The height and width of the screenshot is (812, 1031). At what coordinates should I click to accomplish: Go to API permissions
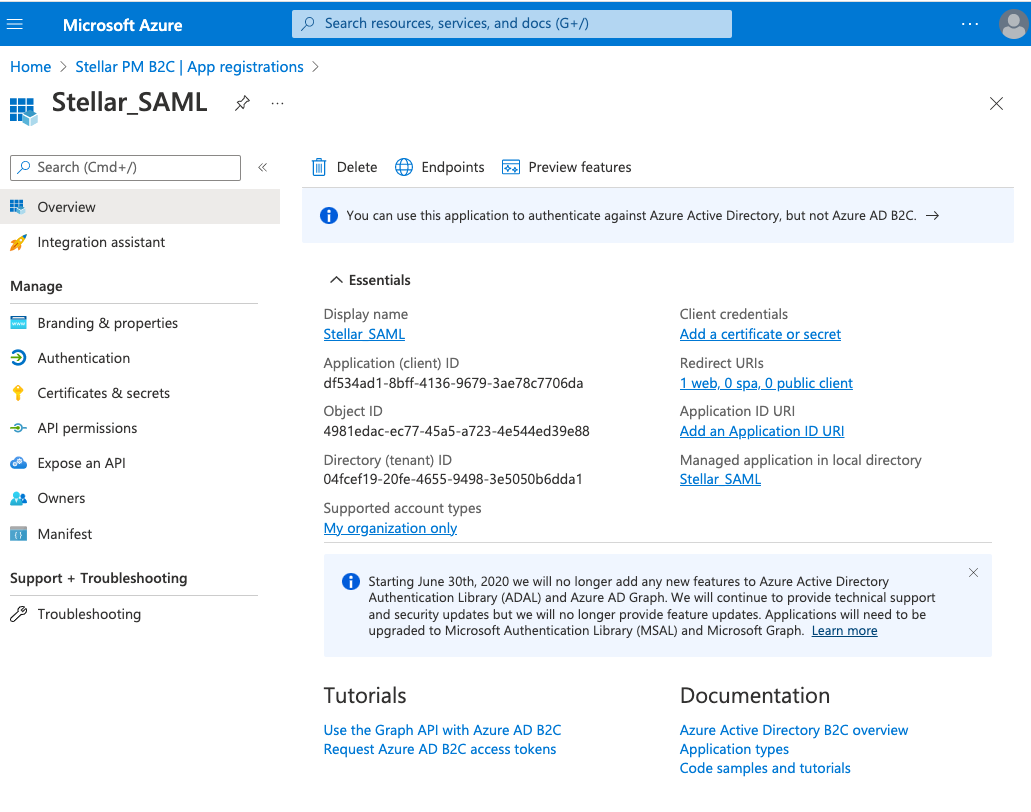pos(87,428)
